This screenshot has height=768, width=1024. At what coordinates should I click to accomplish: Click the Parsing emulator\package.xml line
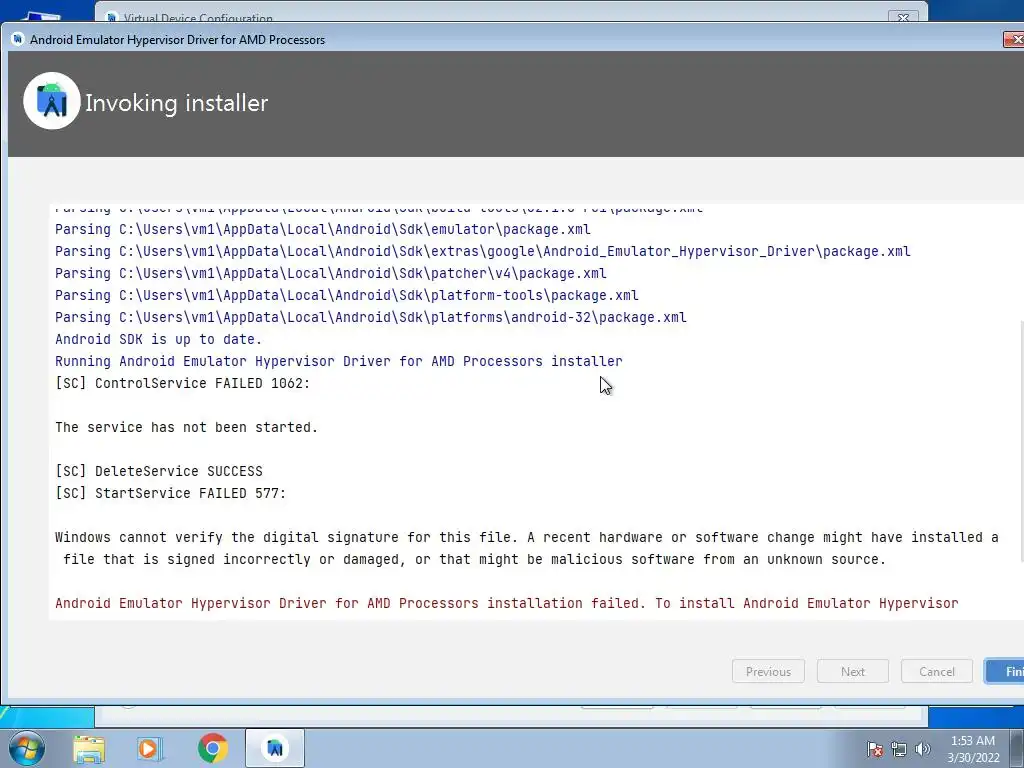[323, 230]
